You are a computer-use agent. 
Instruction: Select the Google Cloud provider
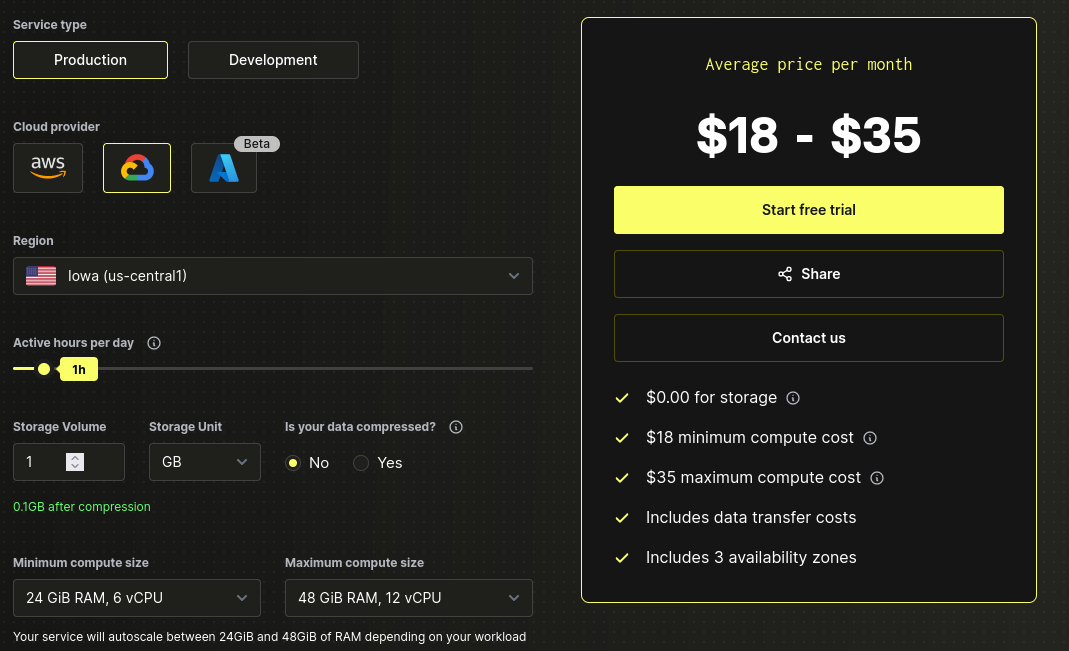[136, 167]
